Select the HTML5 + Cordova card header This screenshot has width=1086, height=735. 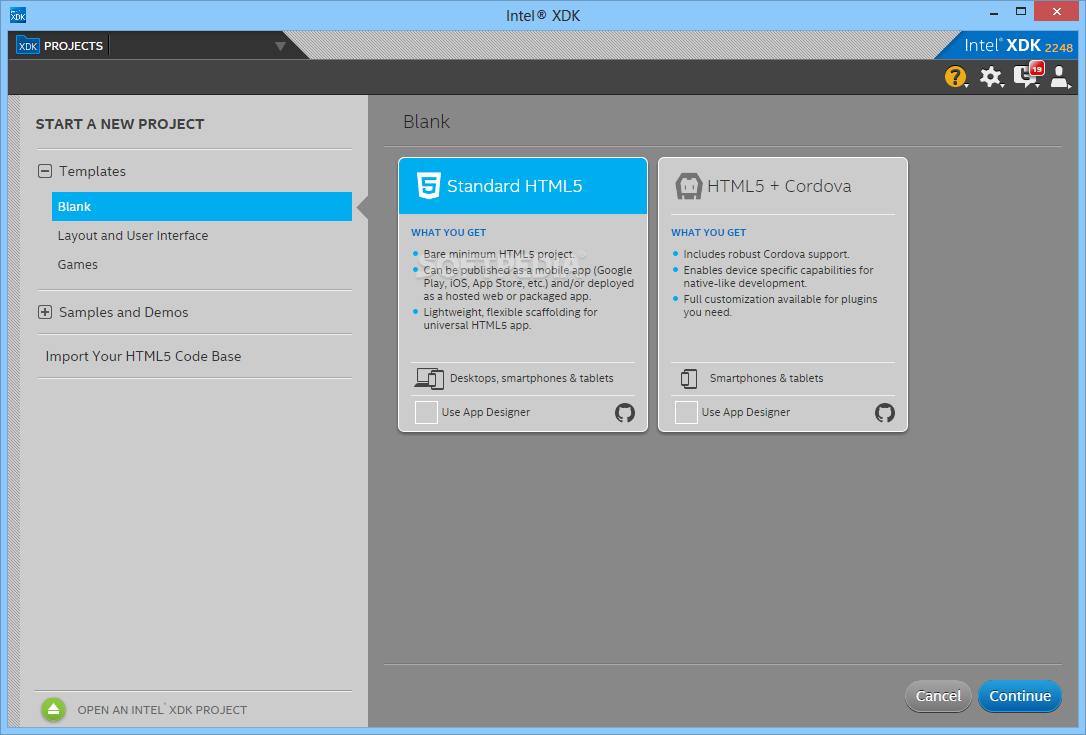pyautogui.click(x=783, y=186)
